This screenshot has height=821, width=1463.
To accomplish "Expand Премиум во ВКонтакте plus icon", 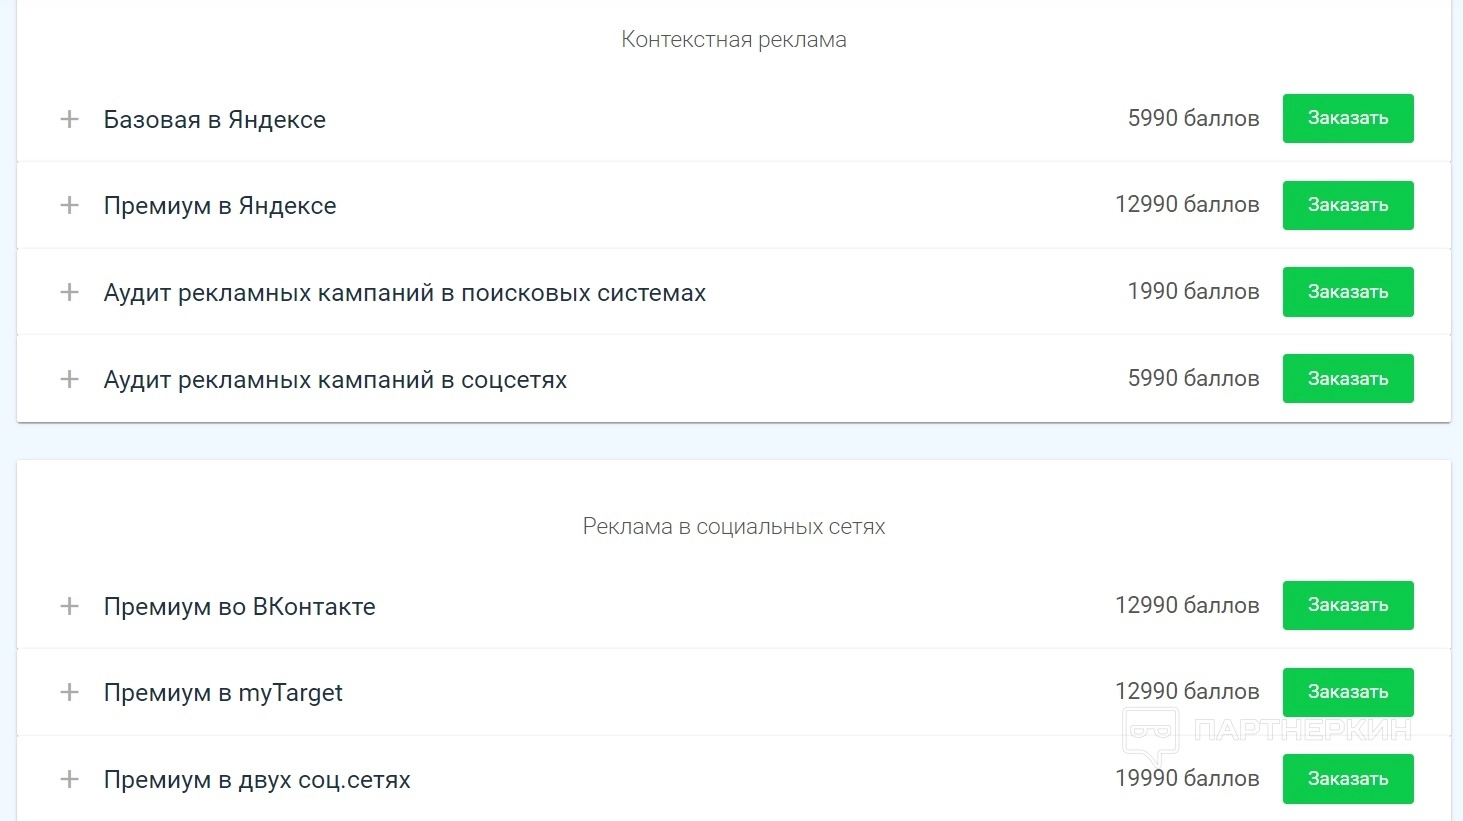I will pyautogui.click(x=69, y=606).
